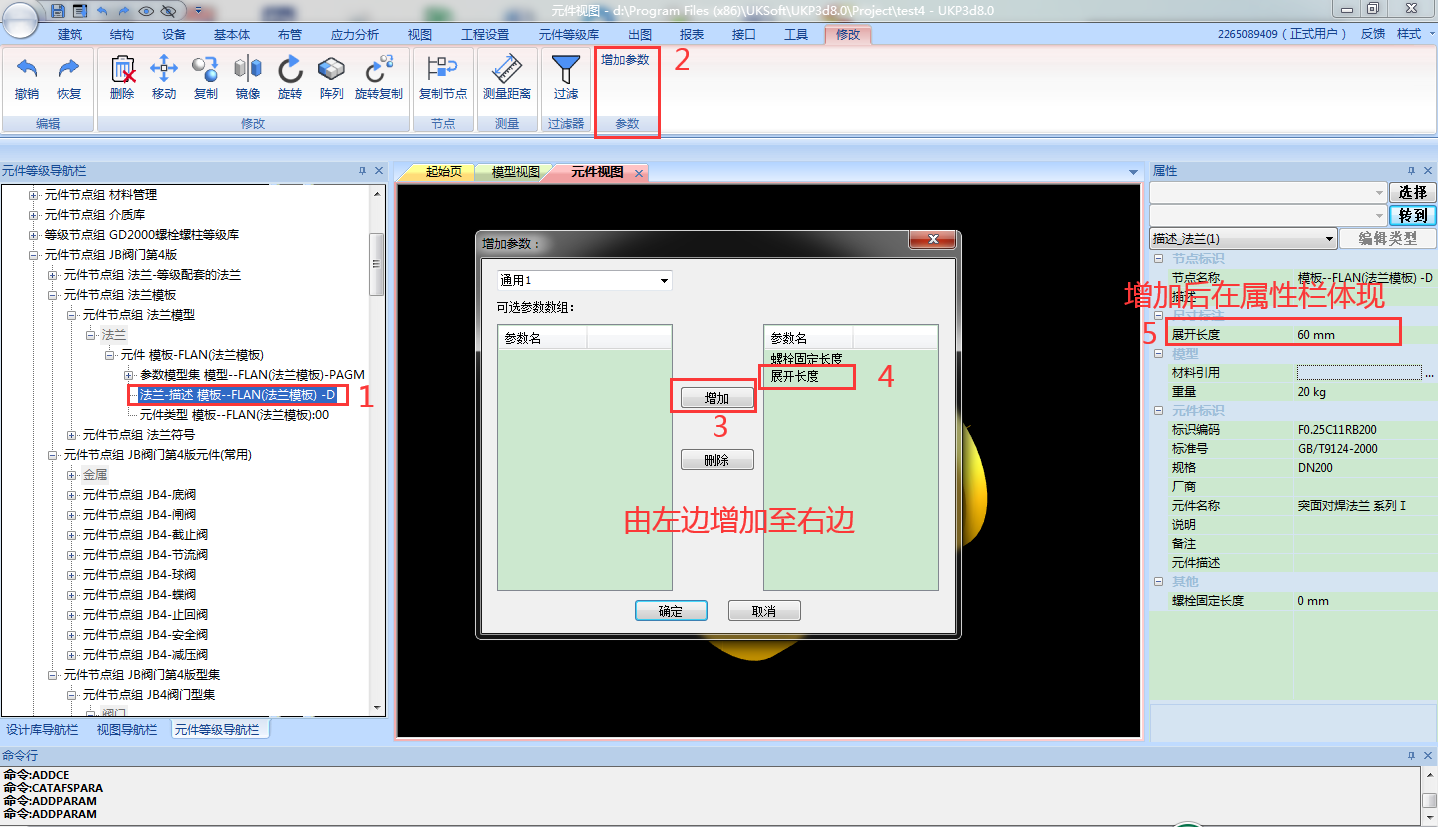This screenshot has height=827, width=1438.
Task: Click the 增加 button in dialog
Action: [x=717, y=398]
